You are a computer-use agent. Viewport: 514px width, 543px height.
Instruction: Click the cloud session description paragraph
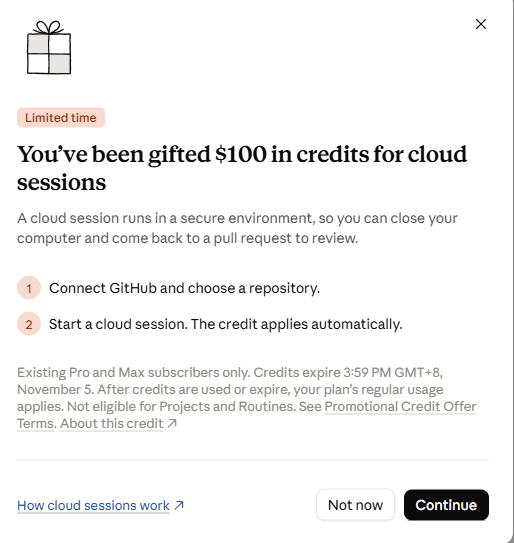(237, 228)
